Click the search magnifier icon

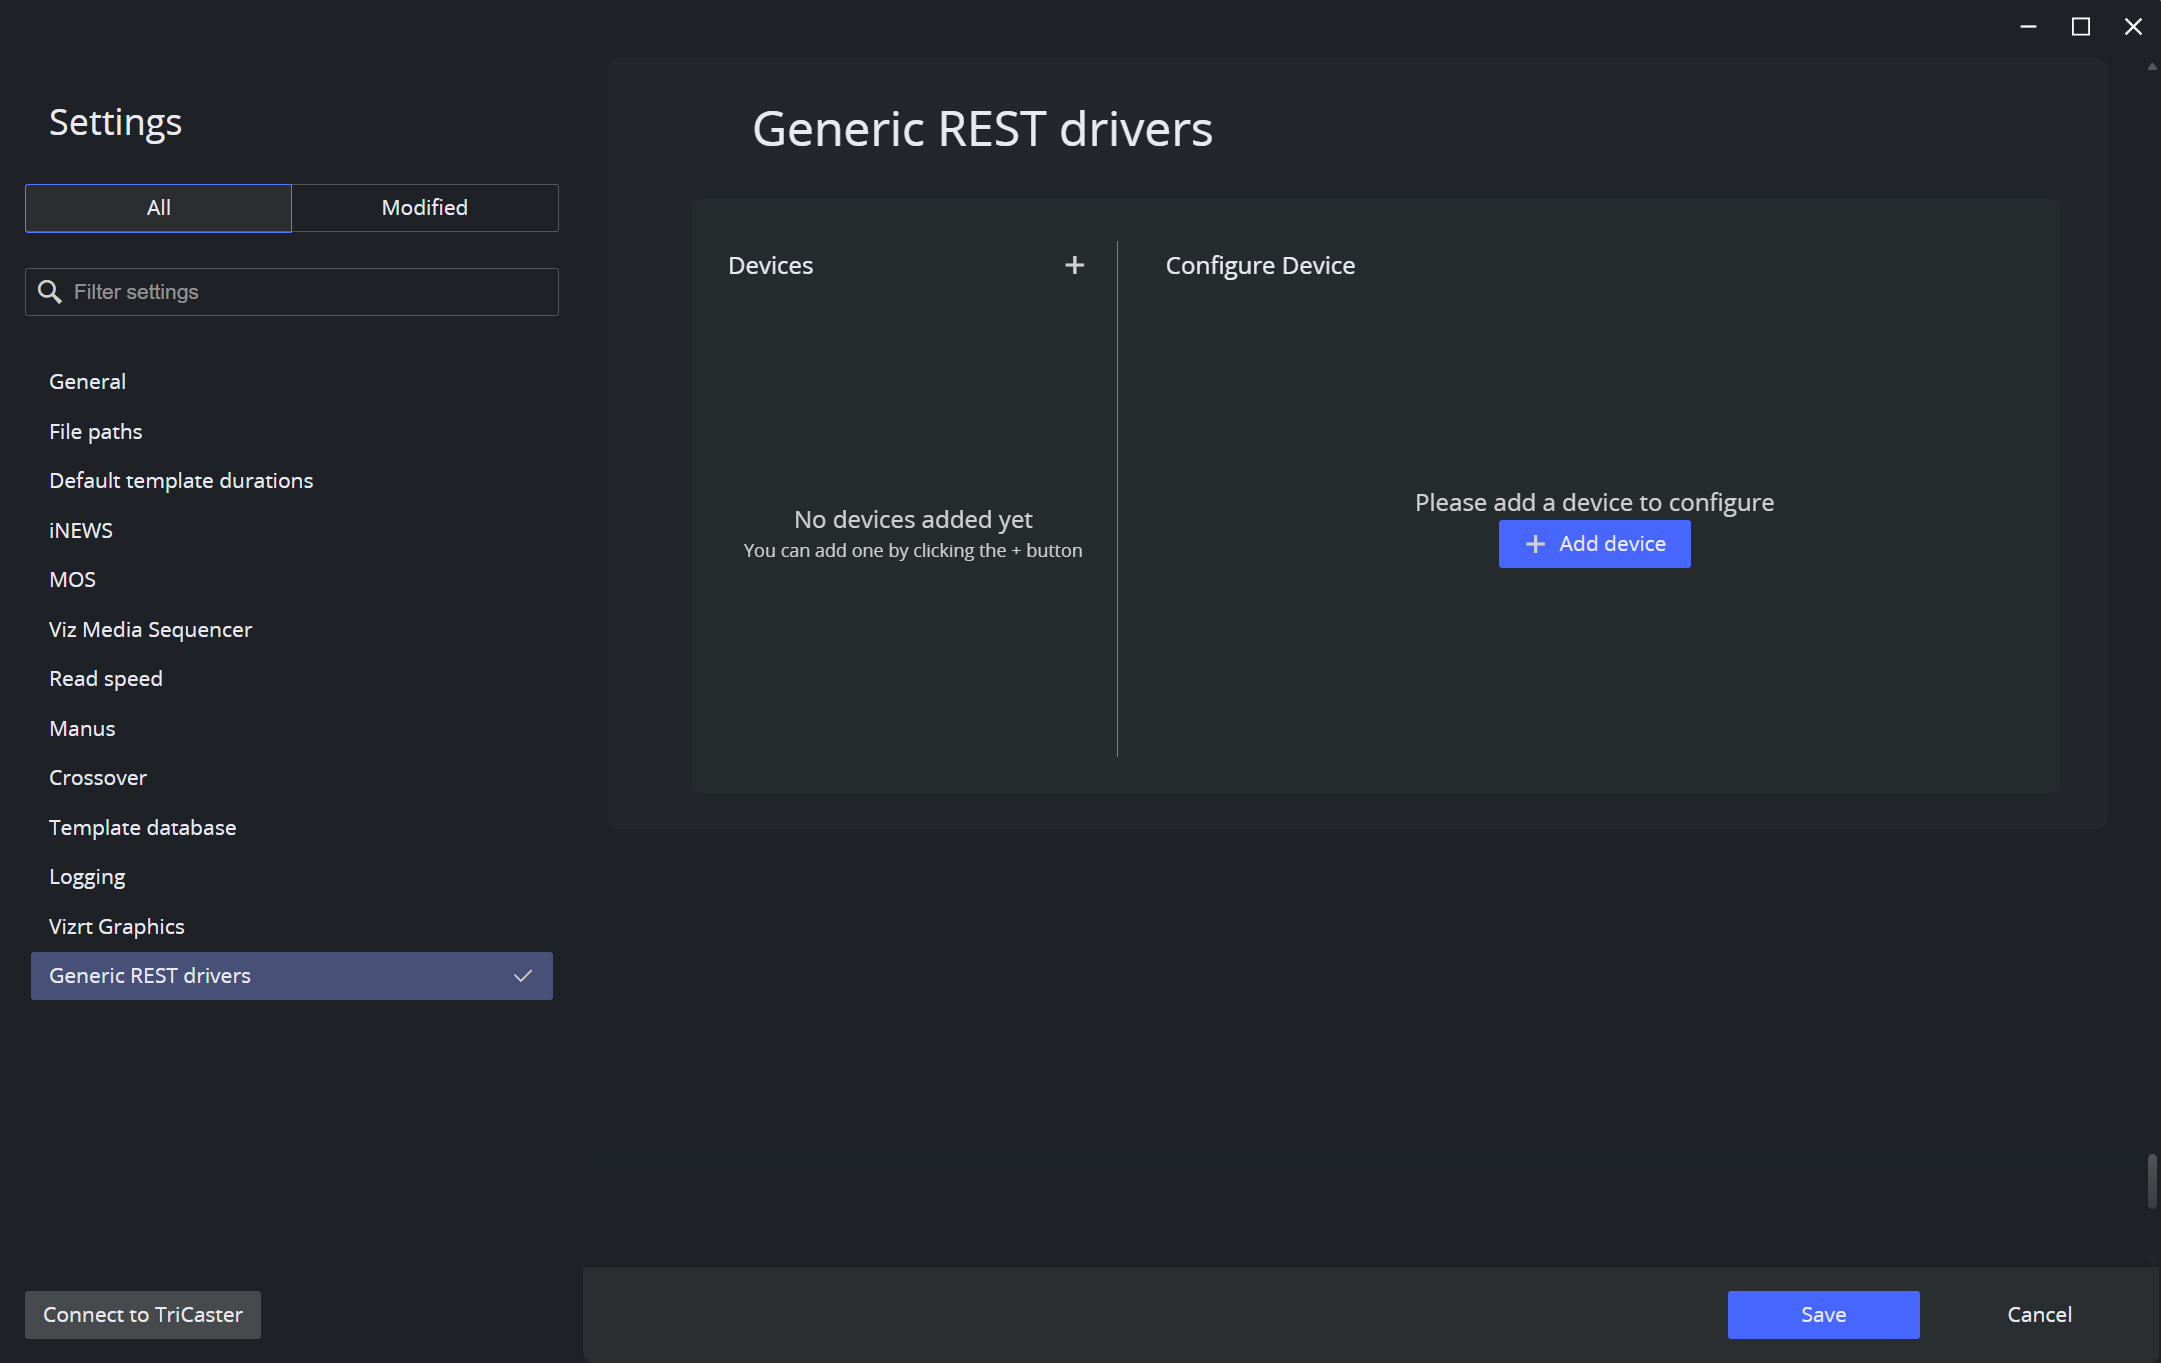point(49,291)
